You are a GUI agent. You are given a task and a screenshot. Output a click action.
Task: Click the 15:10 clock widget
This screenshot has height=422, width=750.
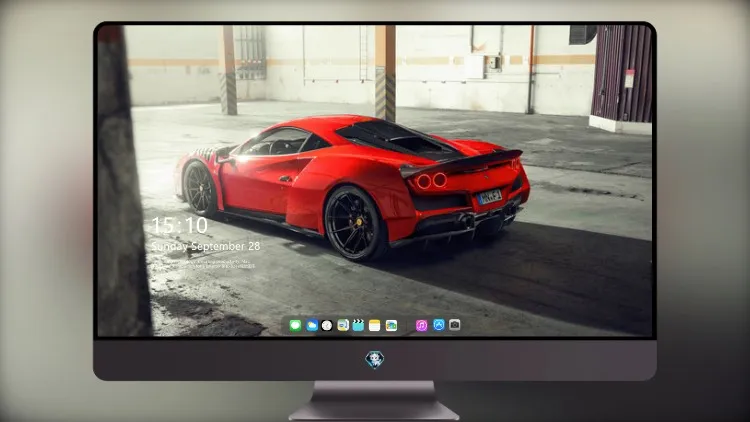[180, 225]
